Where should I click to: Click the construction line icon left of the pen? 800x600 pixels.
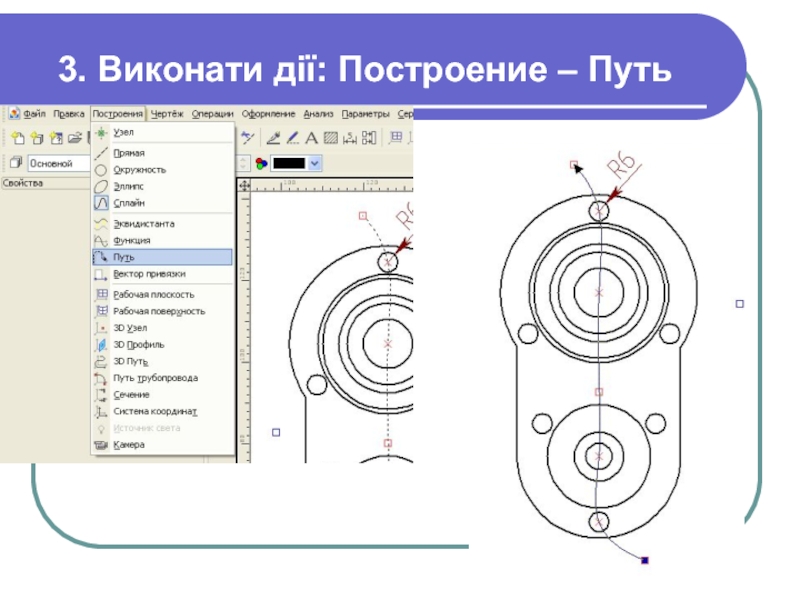coord(247,137)
